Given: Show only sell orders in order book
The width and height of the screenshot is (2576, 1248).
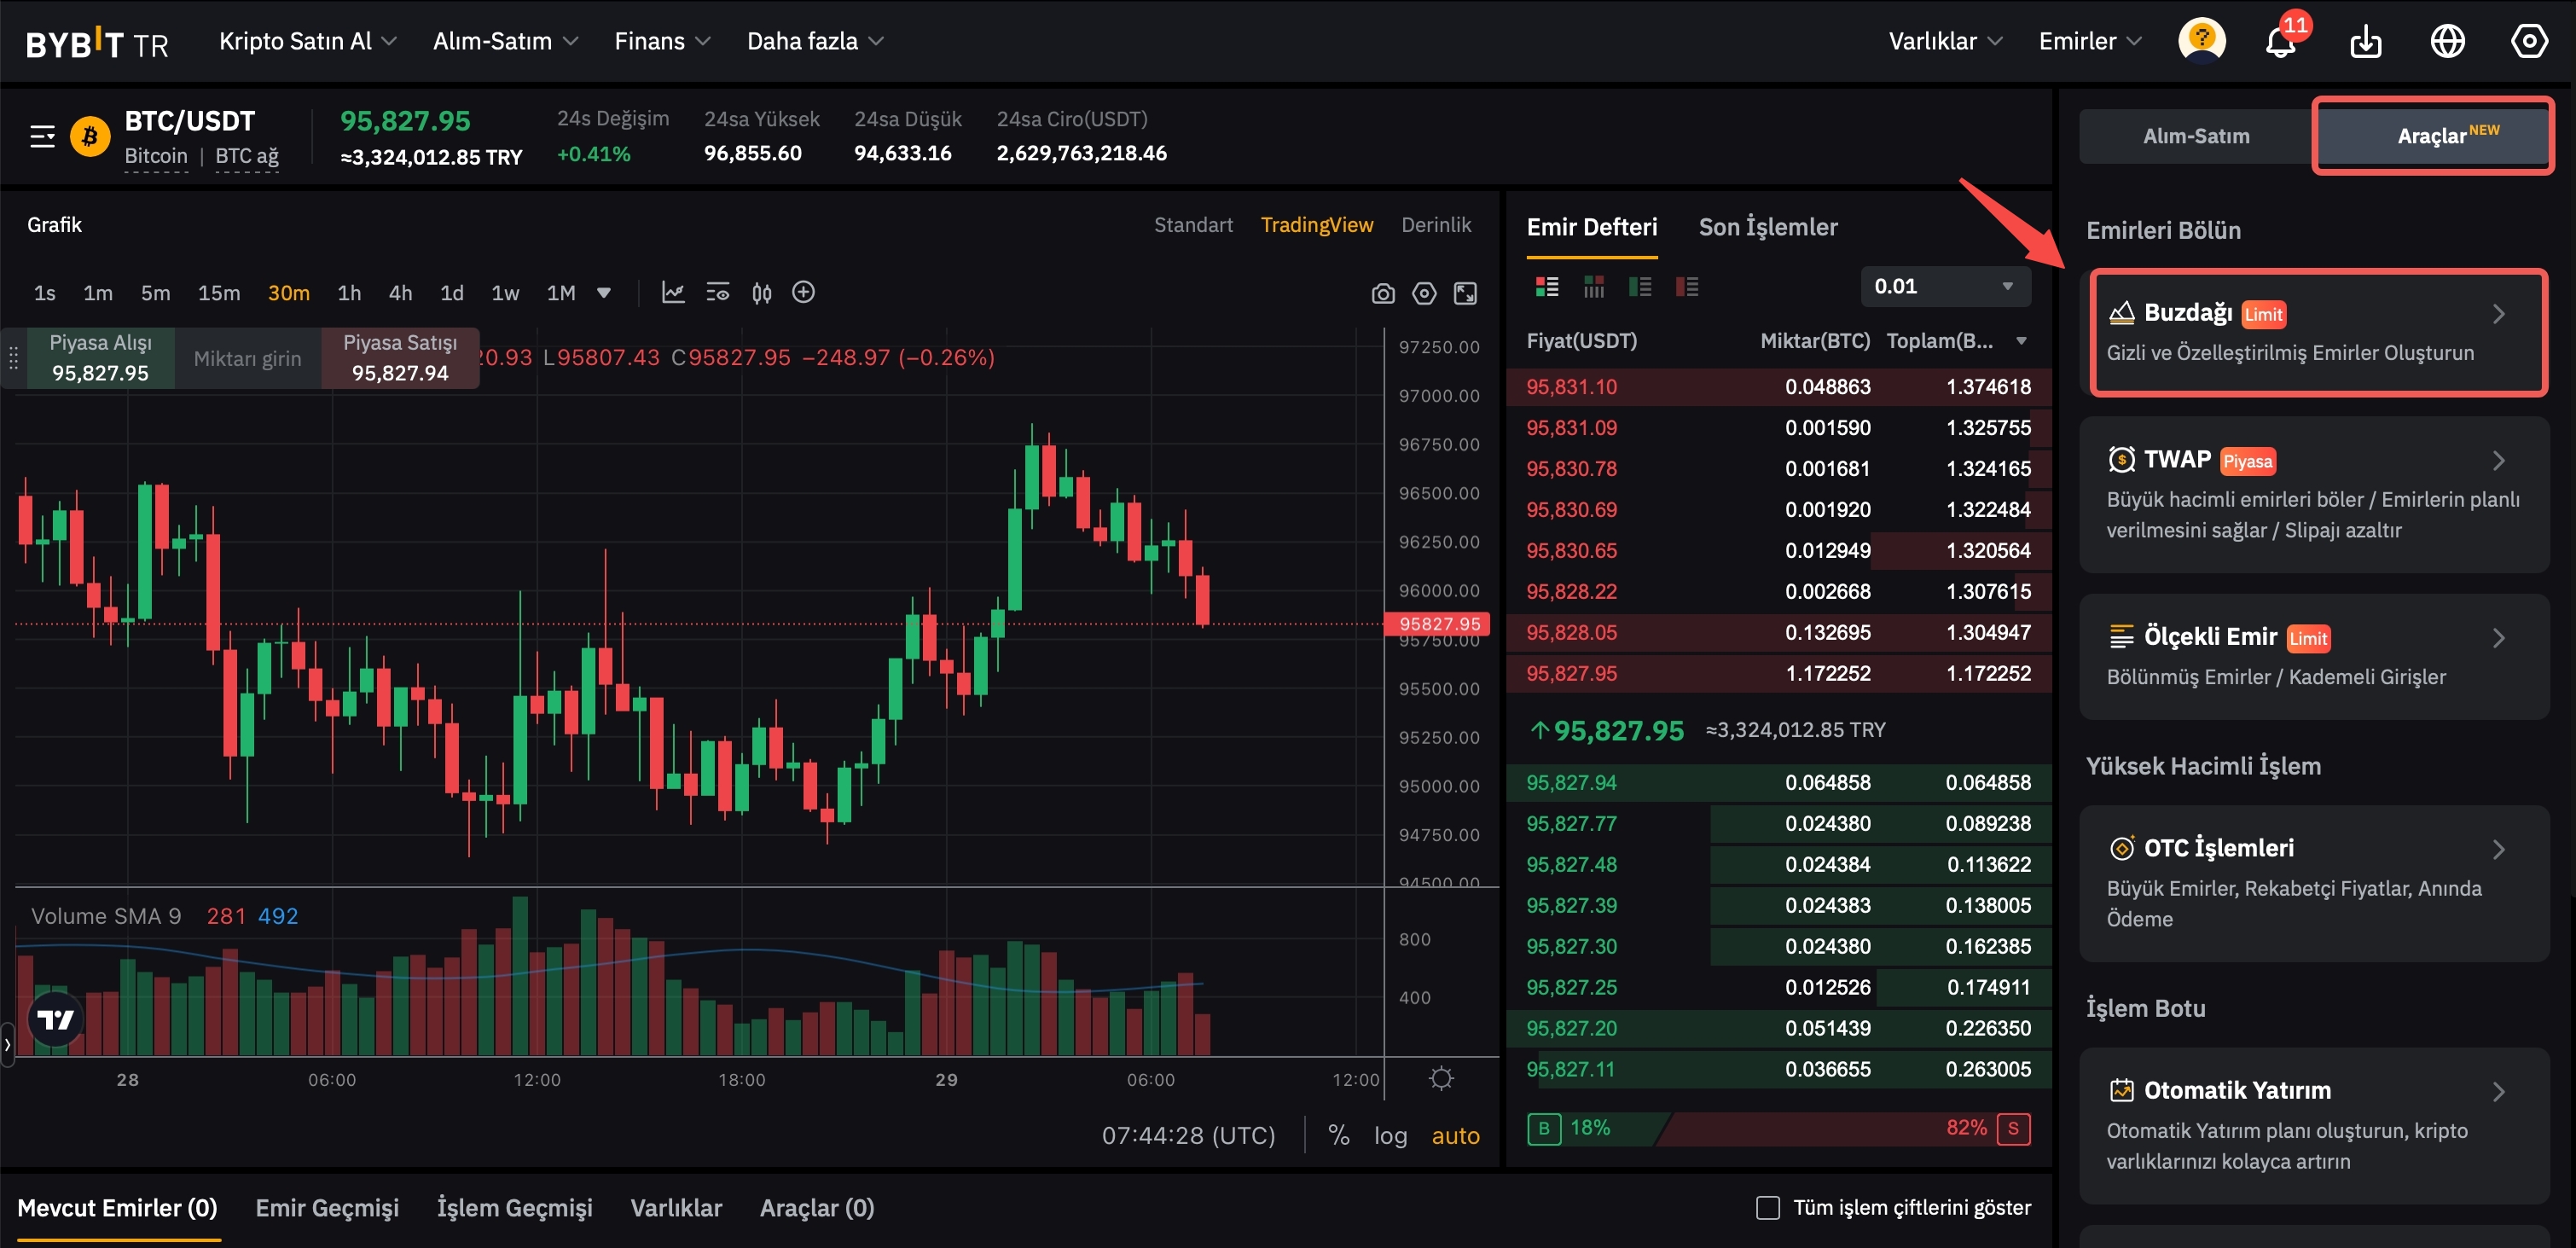Looking at the screenshot, I should [x=1687, y=287].
